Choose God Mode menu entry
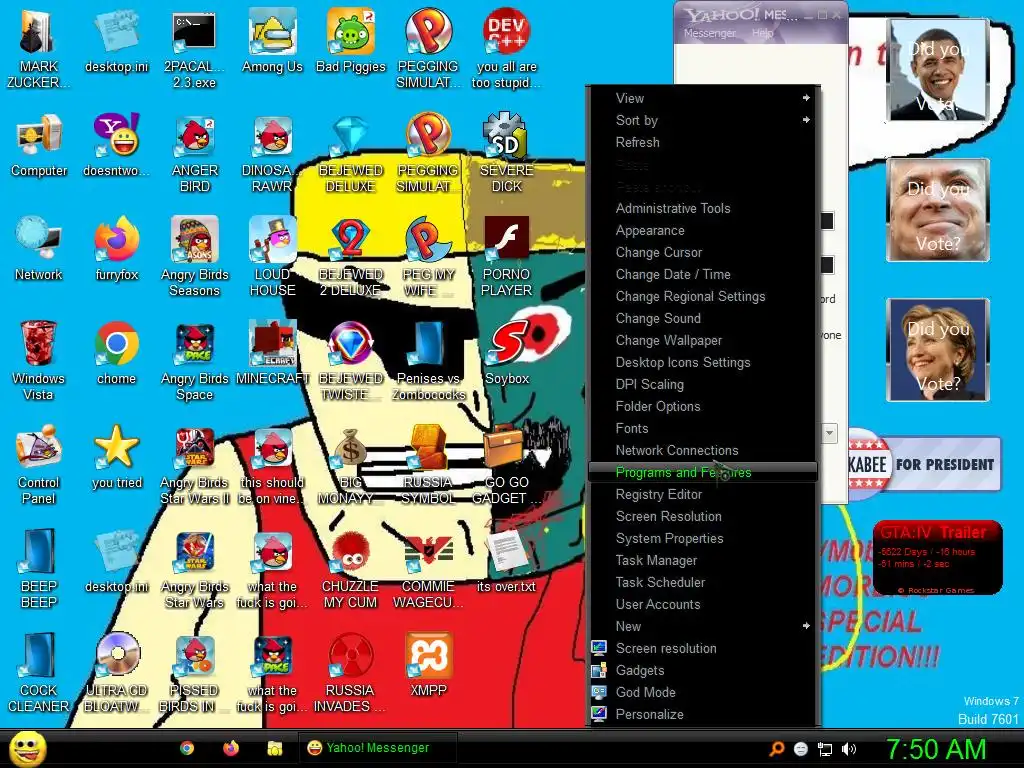The image size is (1024, 768). coord(703,692)
